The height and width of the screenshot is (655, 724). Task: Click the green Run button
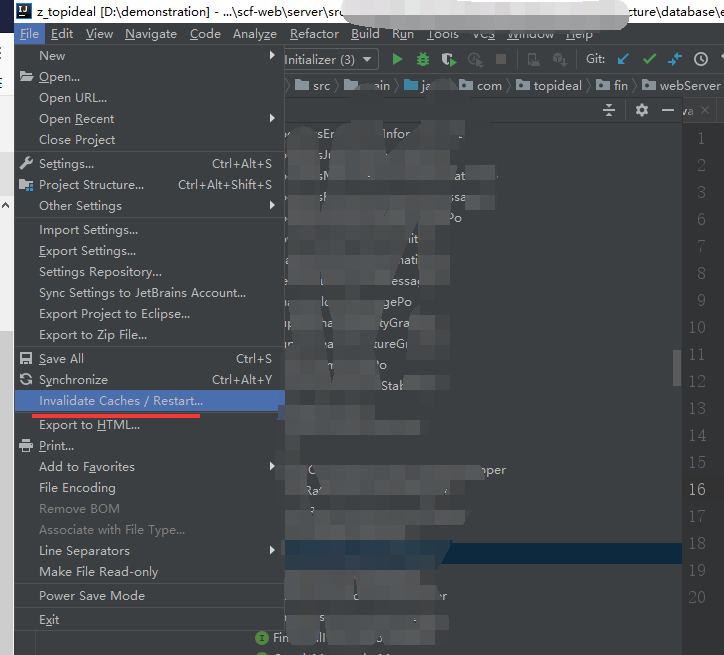[397, 60]
